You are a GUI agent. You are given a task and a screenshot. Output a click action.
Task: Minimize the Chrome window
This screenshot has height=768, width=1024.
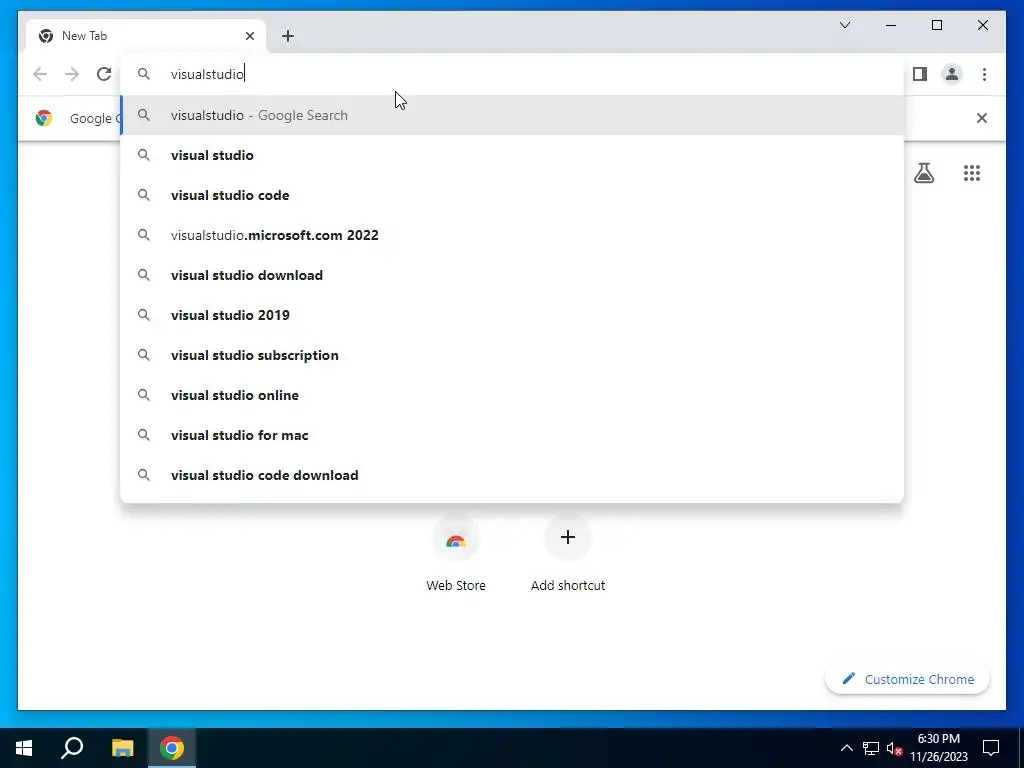(891, 25)
